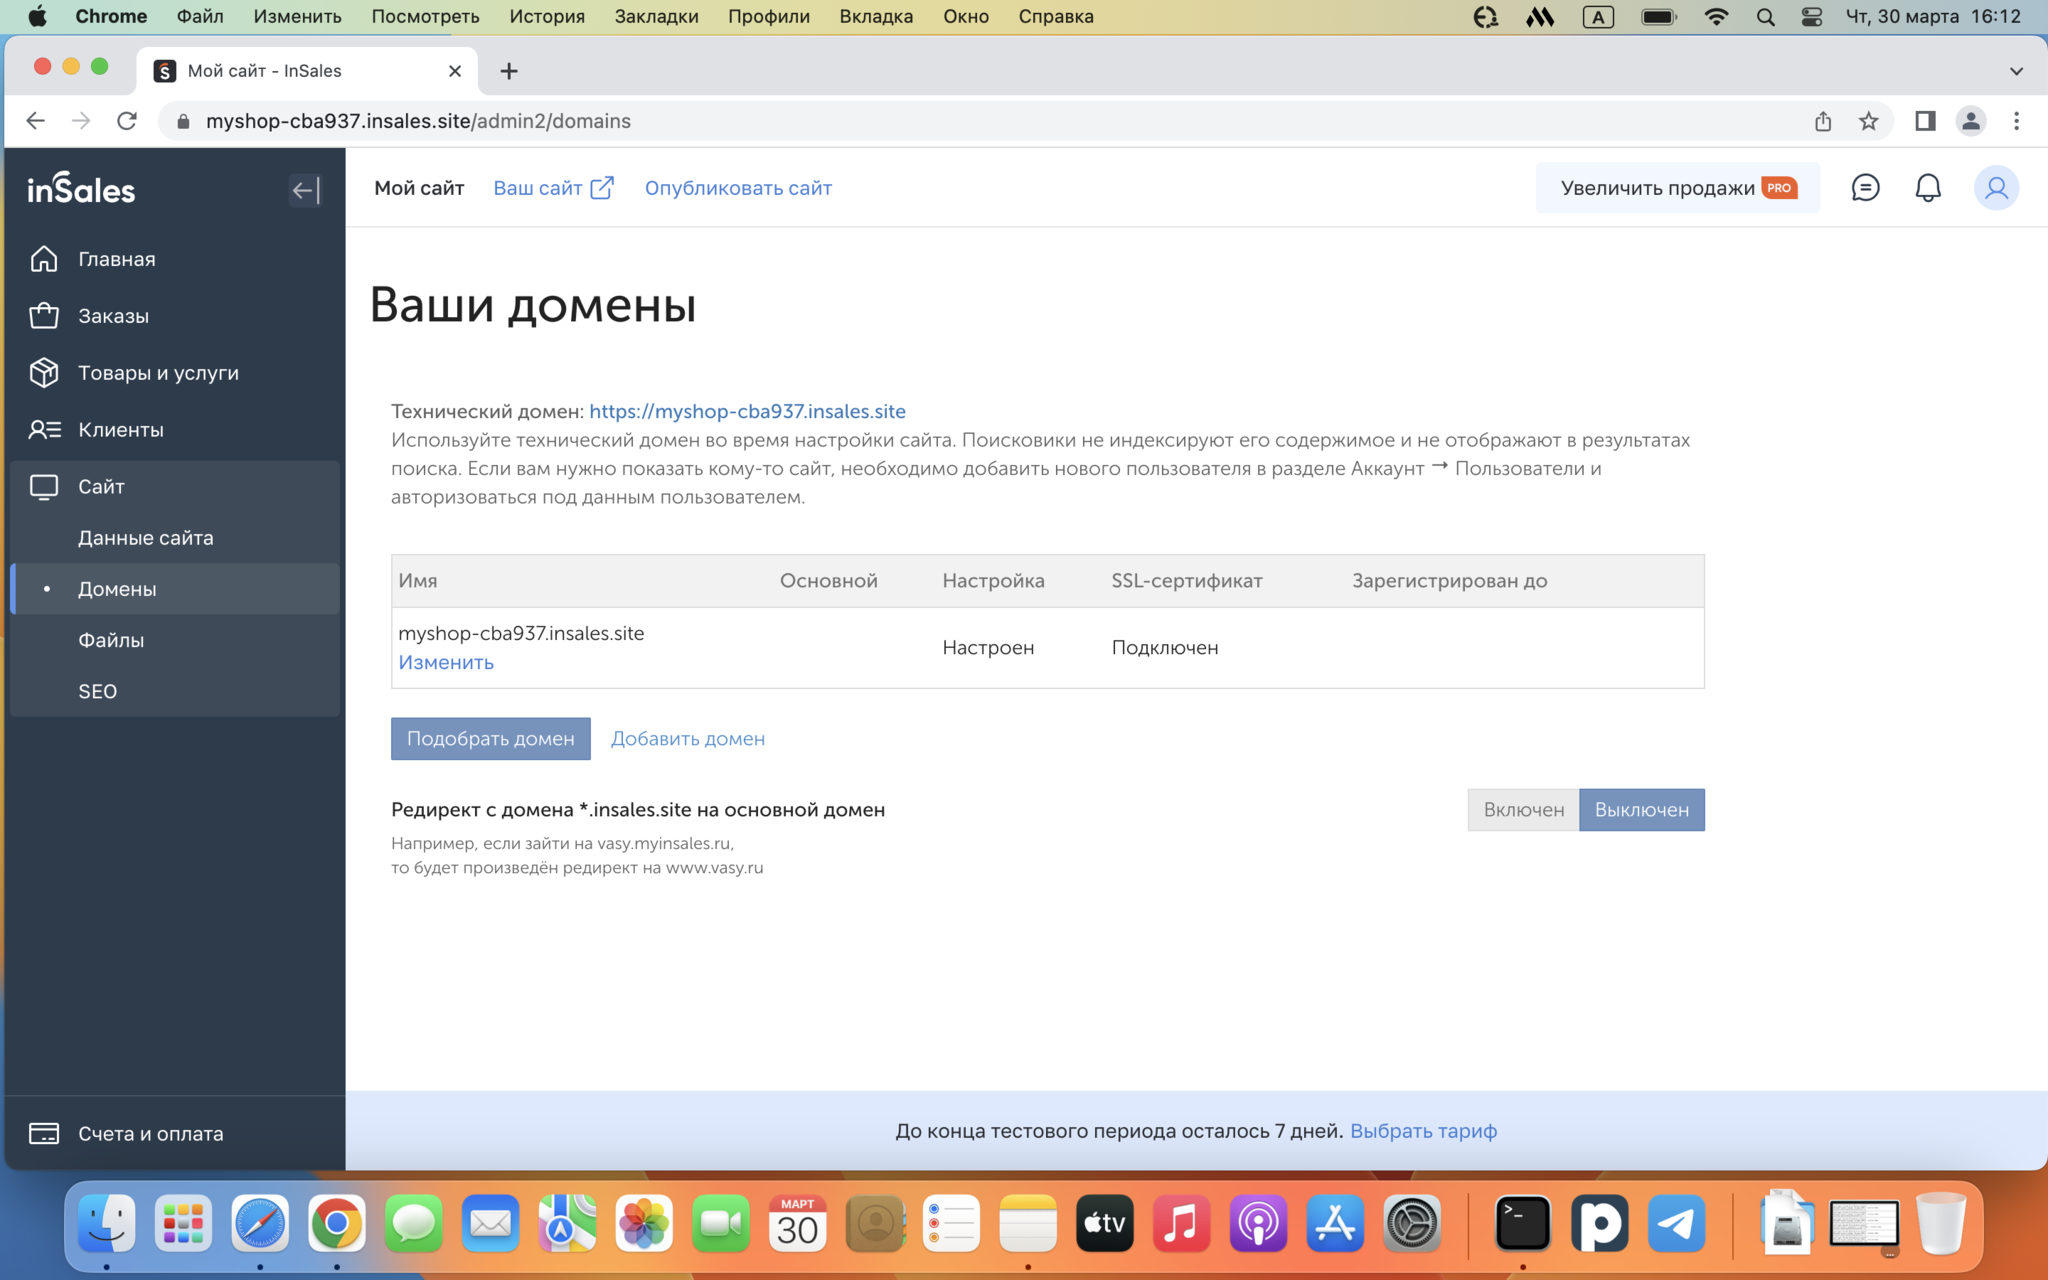Collapse the Сайт sidebar section
The width and height of the screenshot is (2048, 1280).
pyautogui.click(x=101, y=487)
